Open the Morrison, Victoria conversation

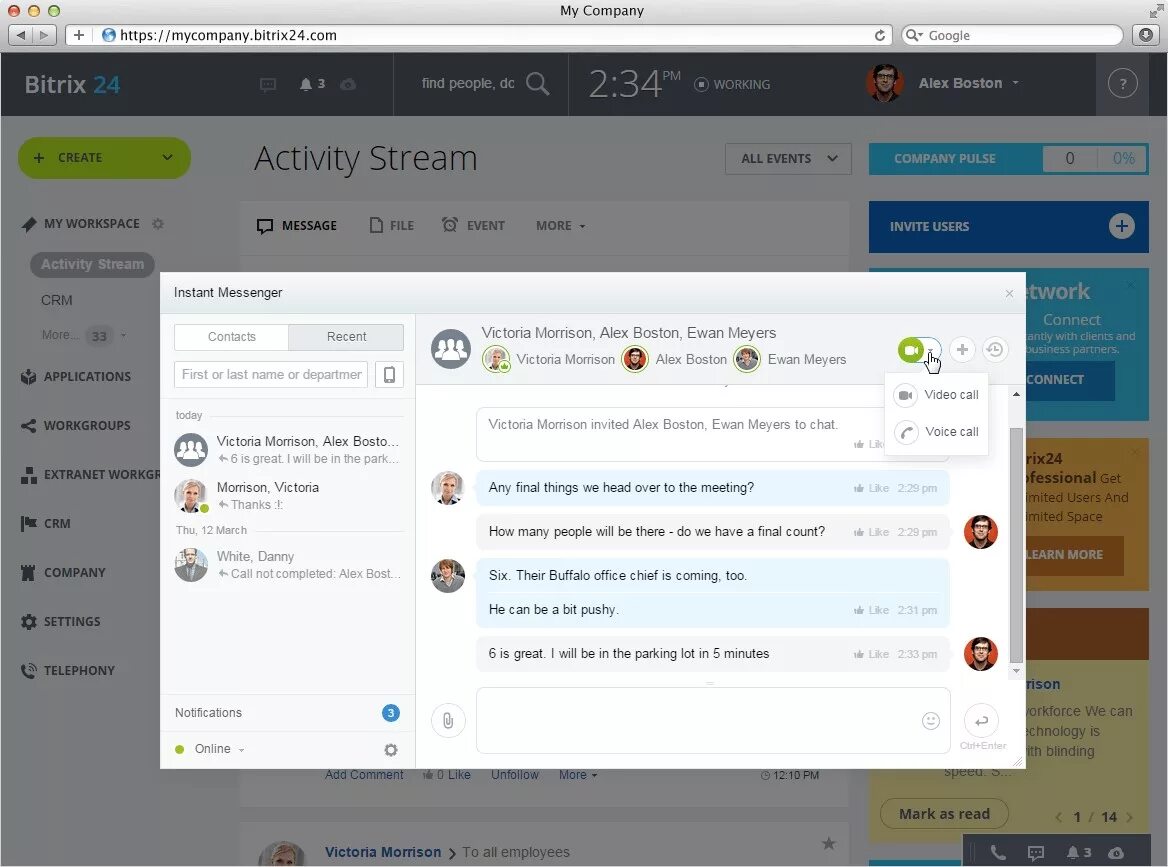pyautogui.click(x=288, y=495)
